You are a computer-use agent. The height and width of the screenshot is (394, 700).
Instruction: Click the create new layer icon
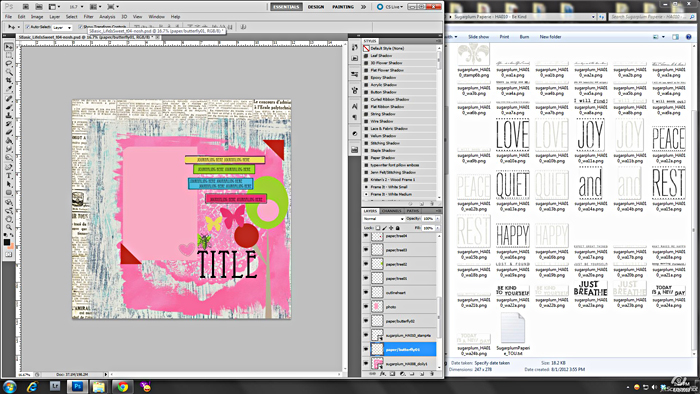[422, 374]
